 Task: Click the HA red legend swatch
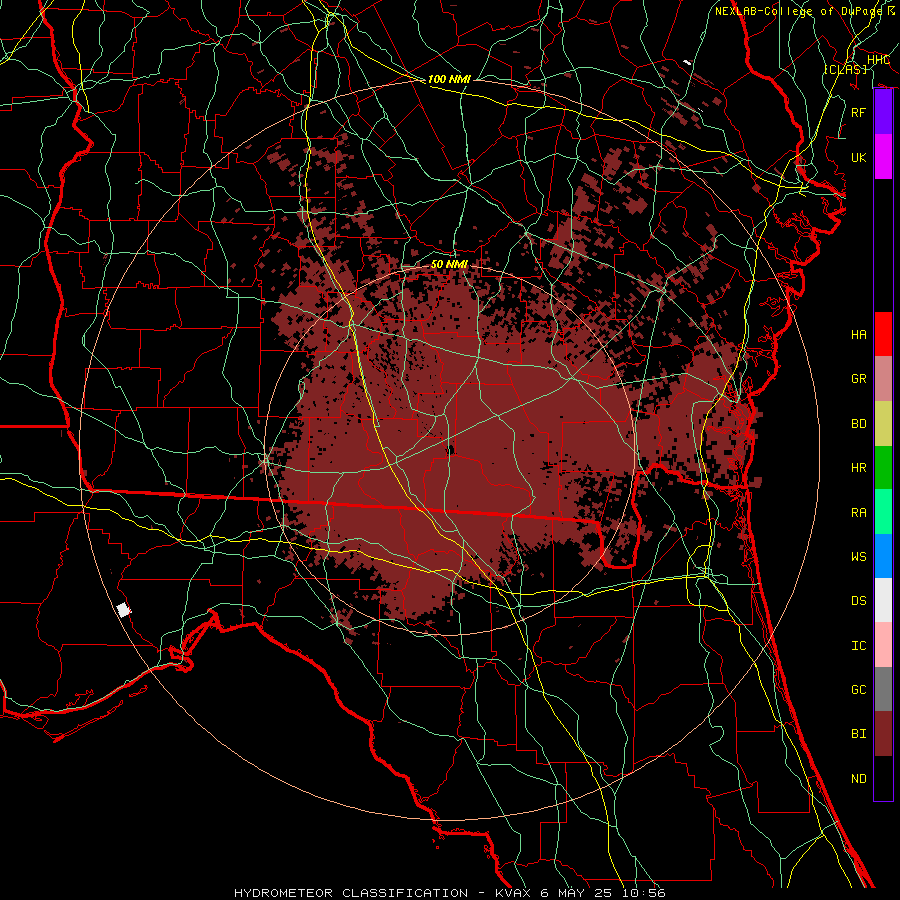click(883, 334)
